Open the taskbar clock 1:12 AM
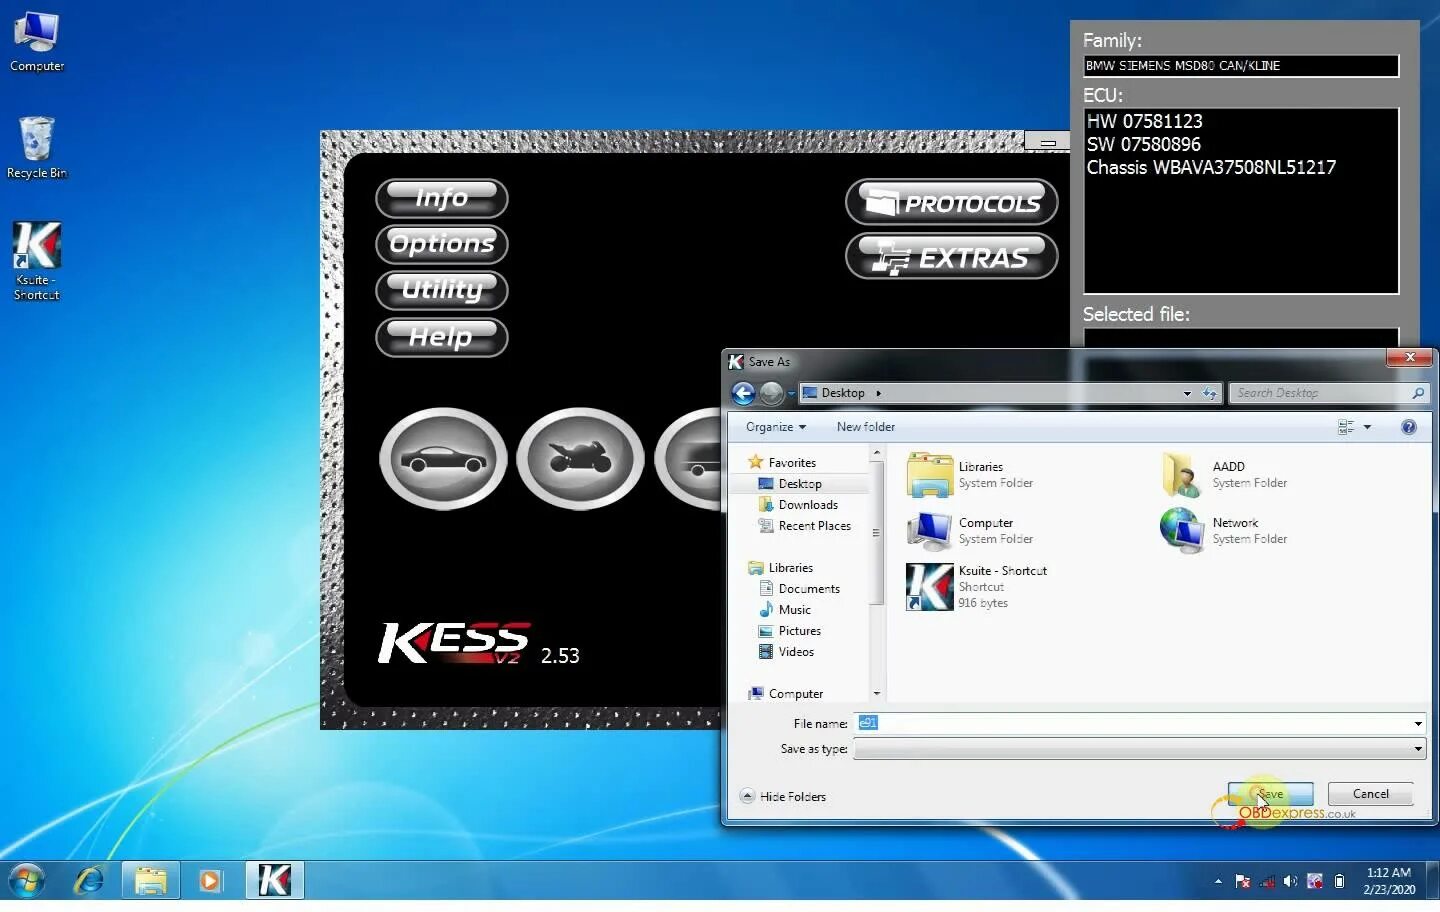Image resolution: width=1440 pixels, height=912 pixels. pyautogui.click(x=1389, y=881)
